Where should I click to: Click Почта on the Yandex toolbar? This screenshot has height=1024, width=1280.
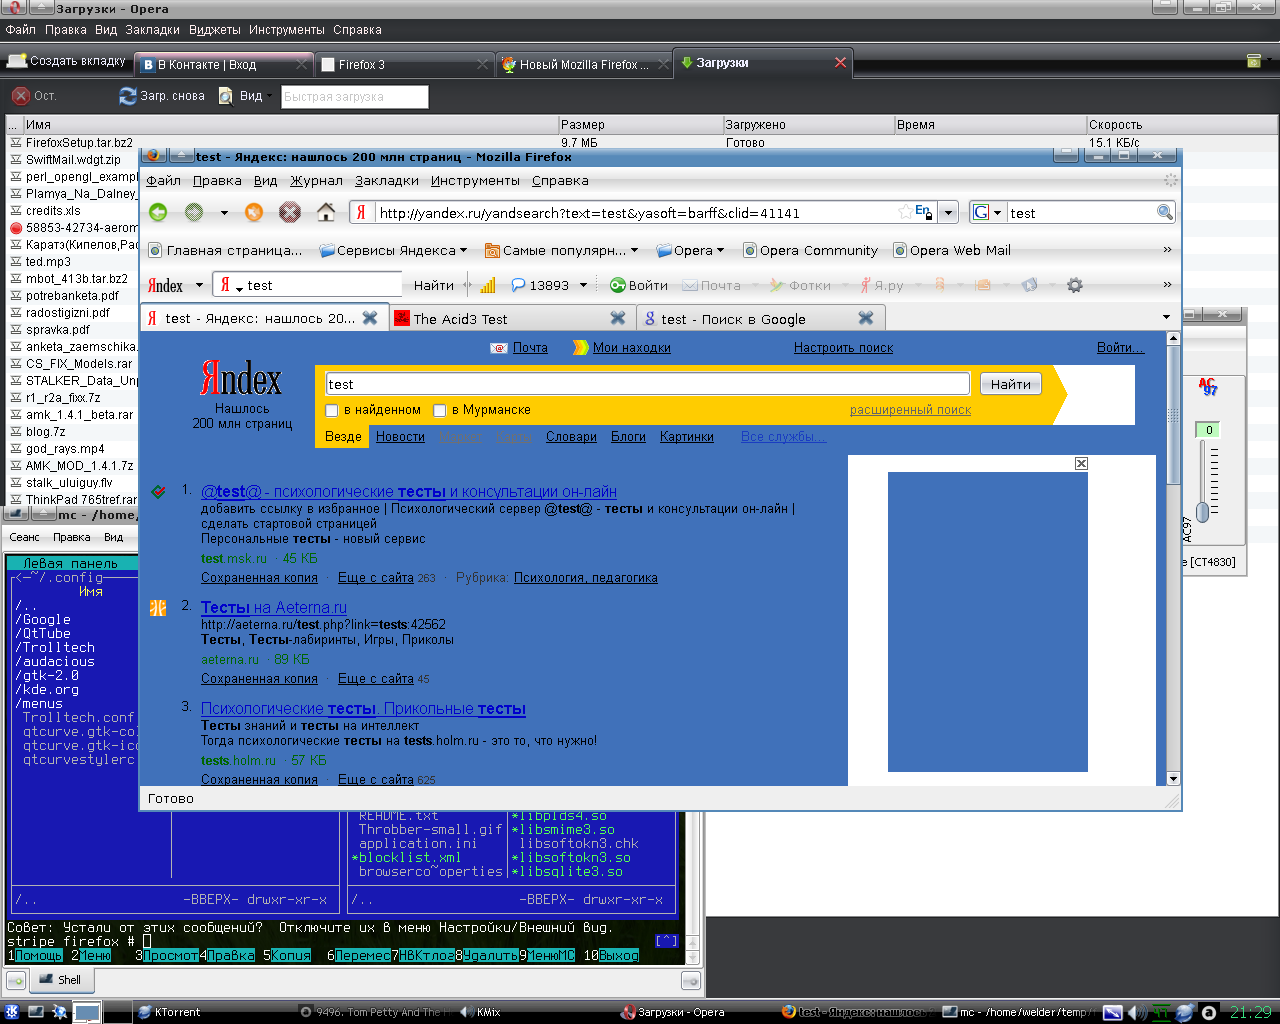[712, 285]
